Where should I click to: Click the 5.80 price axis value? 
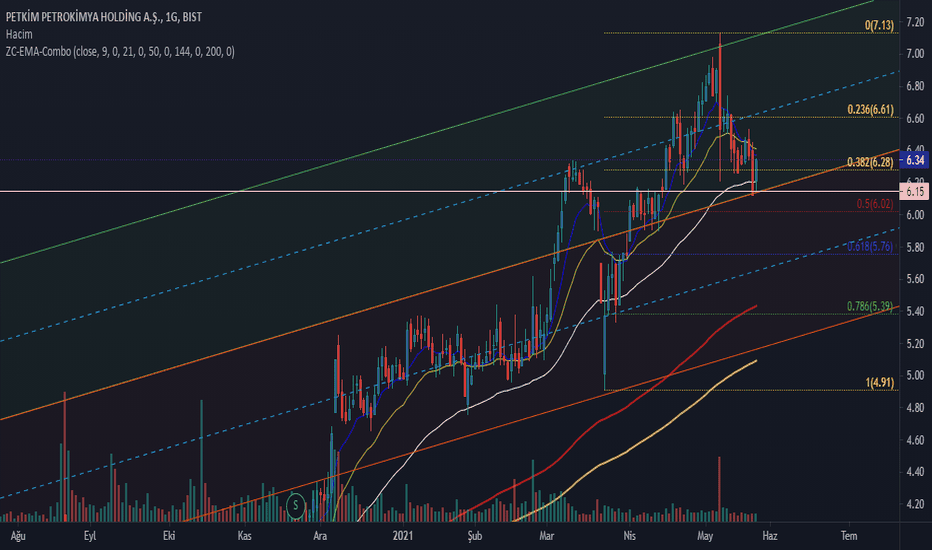(x=915, y=247)
